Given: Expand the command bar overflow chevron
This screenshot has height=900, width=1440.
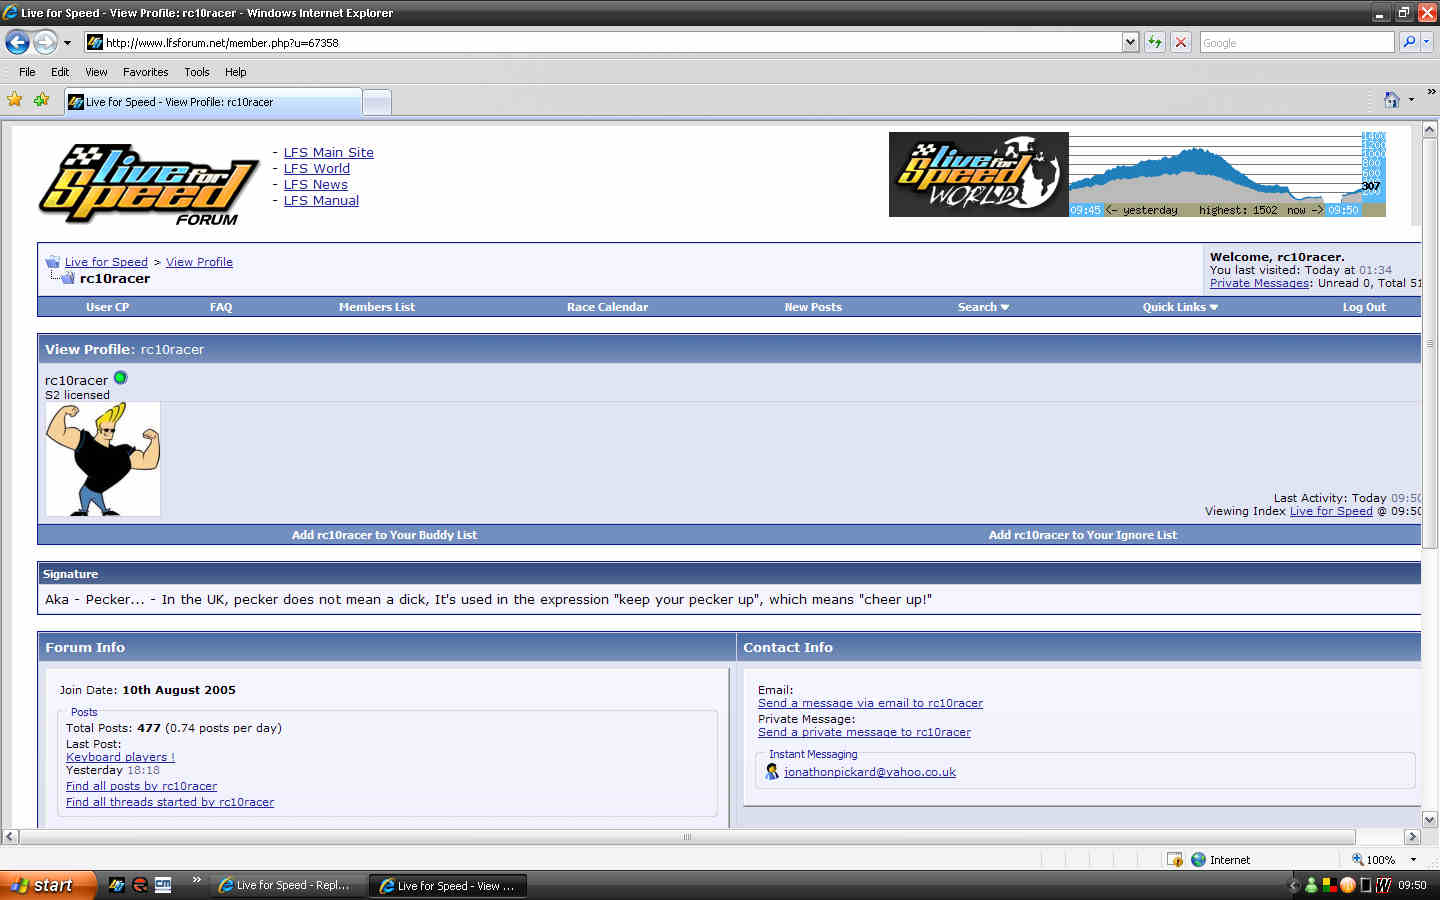Looking at the screenshot, I should [x=1431, y=92].
